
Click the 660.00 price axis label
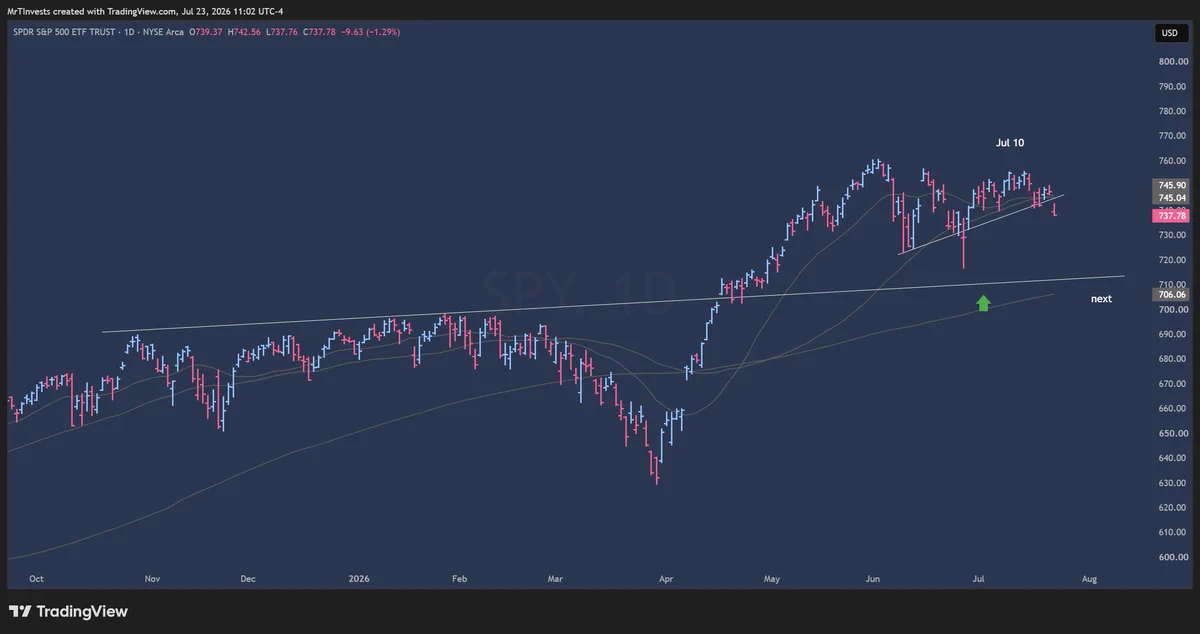click(1173, 409)
